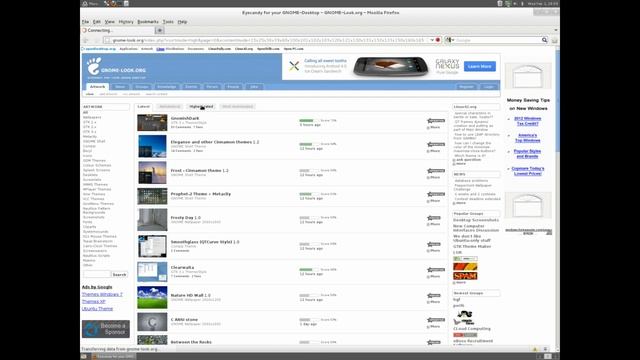
Task: Click the Learn More ad button
Action: (x=480, y=66)
